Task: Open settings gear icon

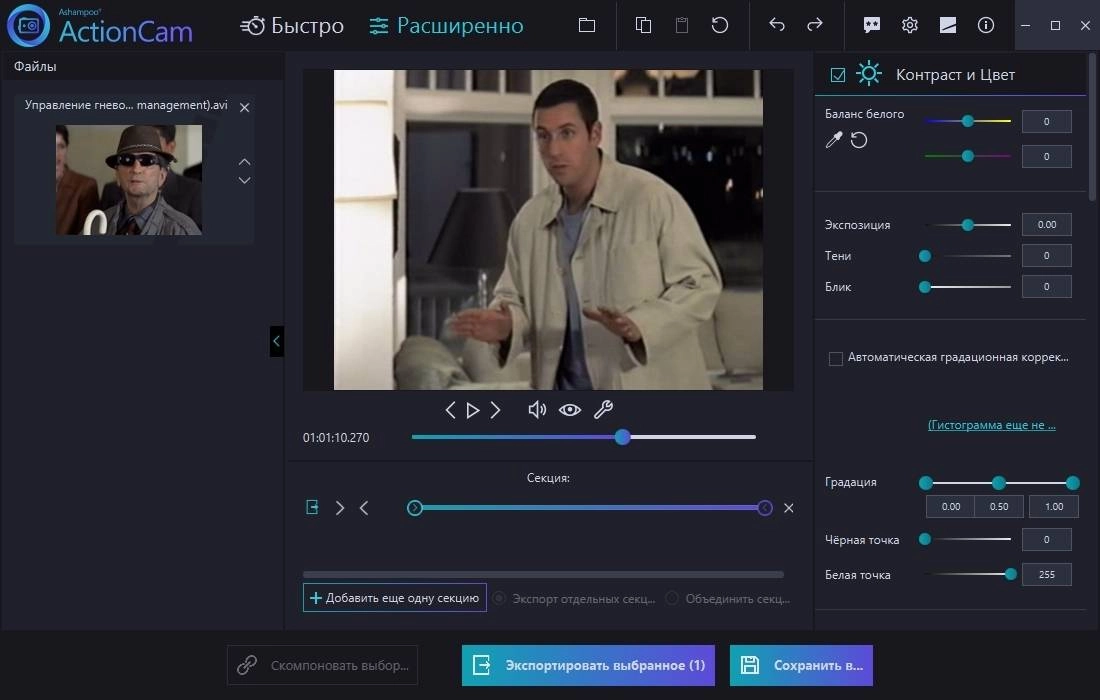Action: point(909,25)
